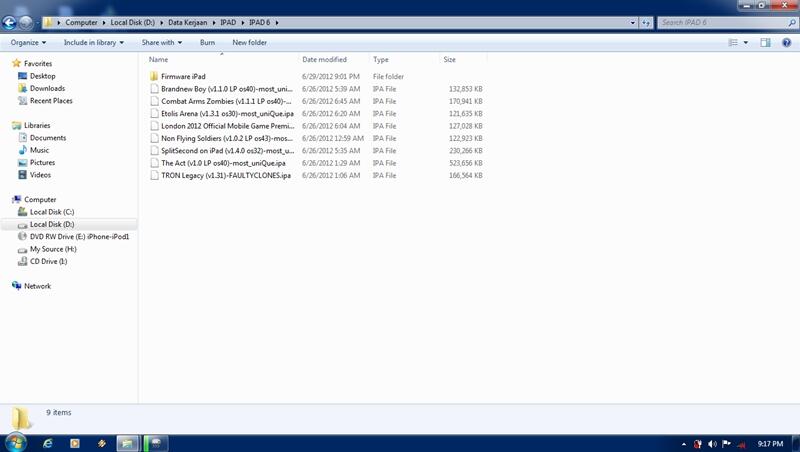This screenshot has width=800, height=452.
Task: Open Libraries in navigation pane
Action: click(37, 125)
